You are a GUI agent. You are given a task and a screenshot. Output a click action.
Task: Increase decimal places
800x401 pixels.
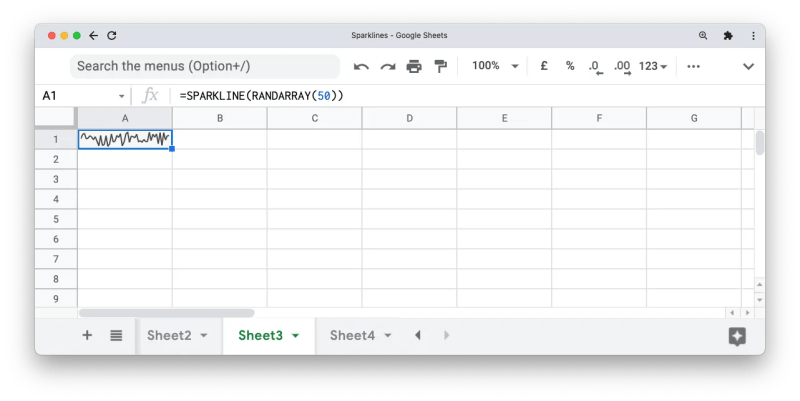pyautogui.click(x=622, y=67)
